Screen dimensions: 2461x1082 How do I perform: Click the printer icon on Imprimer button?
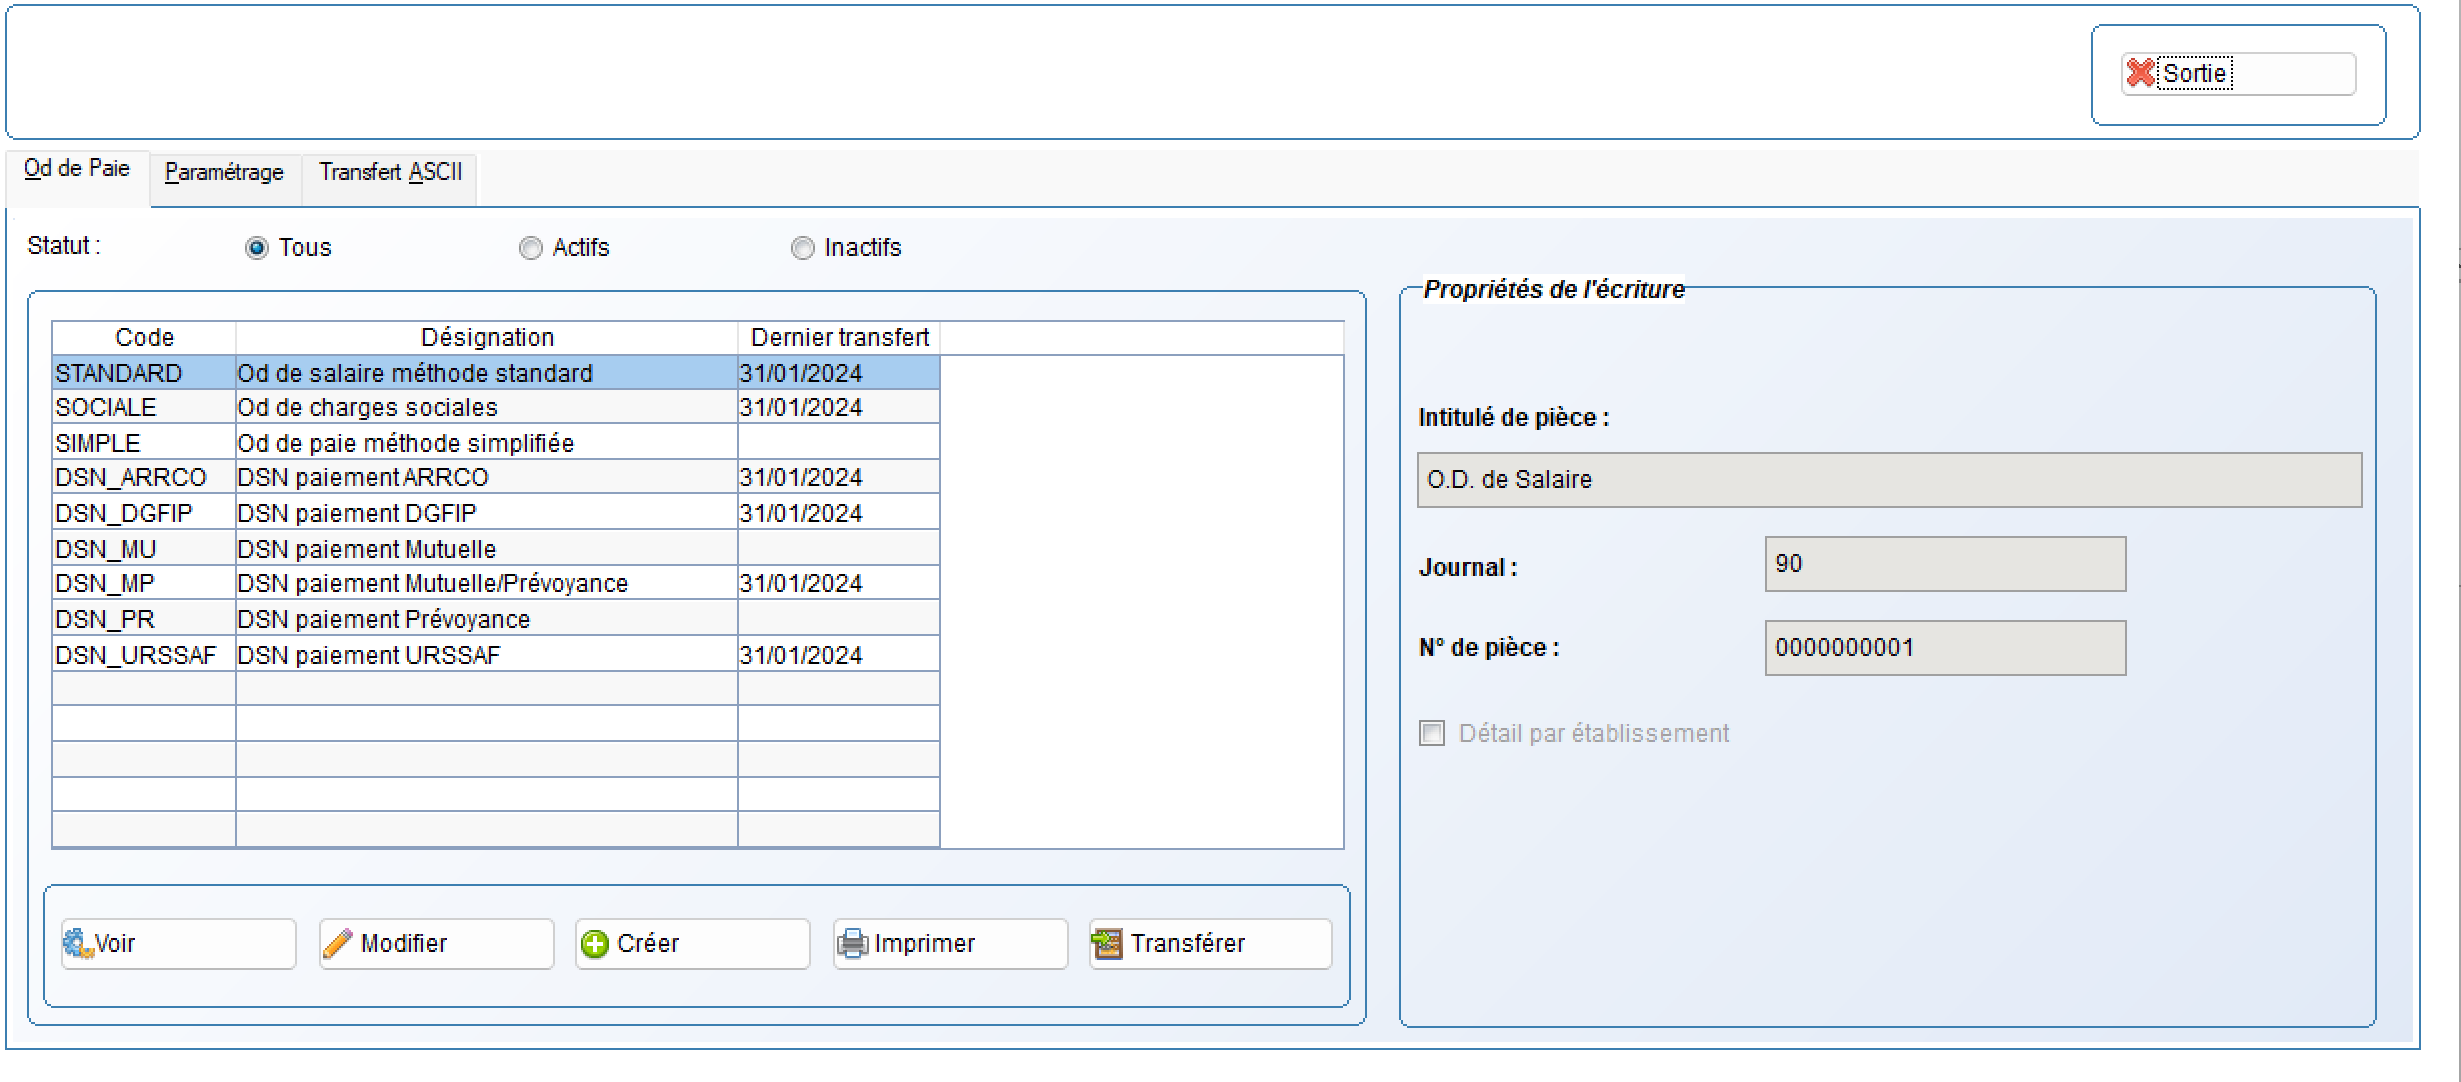pyautogui.click(x=852, y=943)
